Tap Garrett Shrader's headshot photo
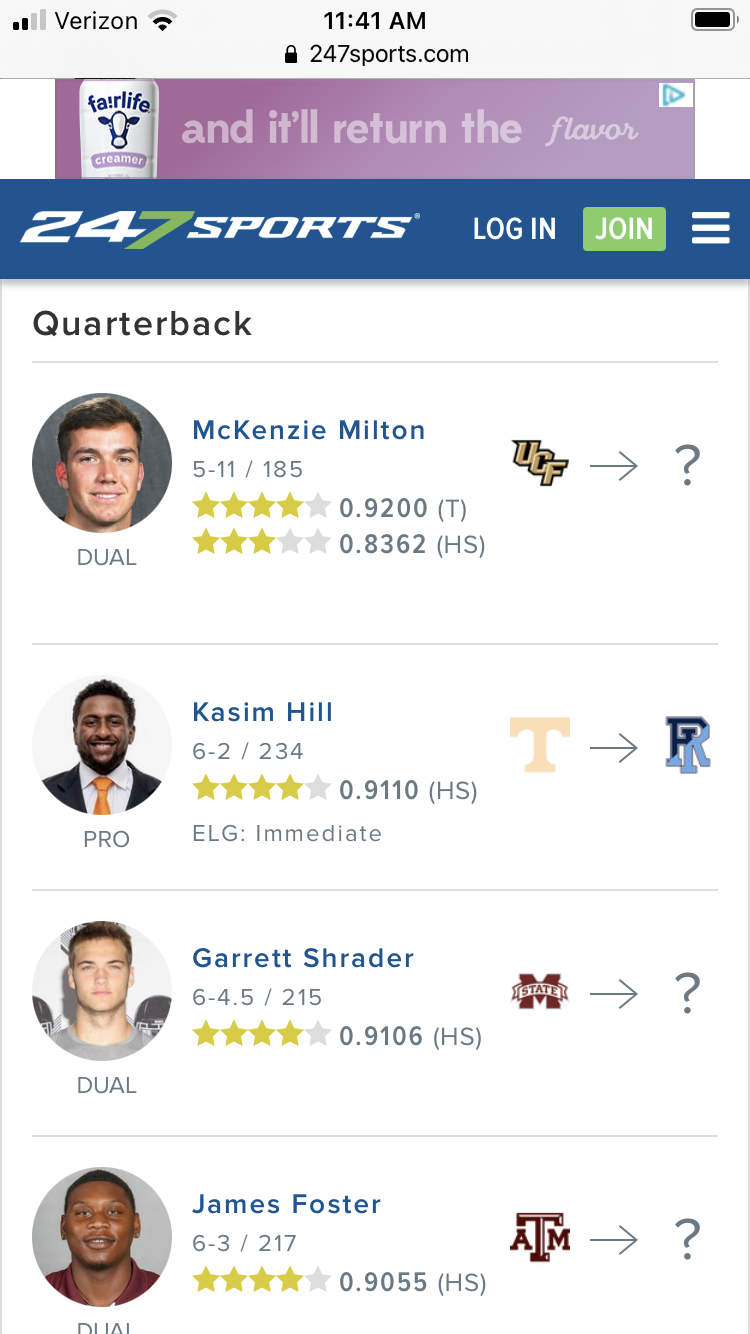The width and height of the screenshot is (750, 1334). tap(102, 991)
